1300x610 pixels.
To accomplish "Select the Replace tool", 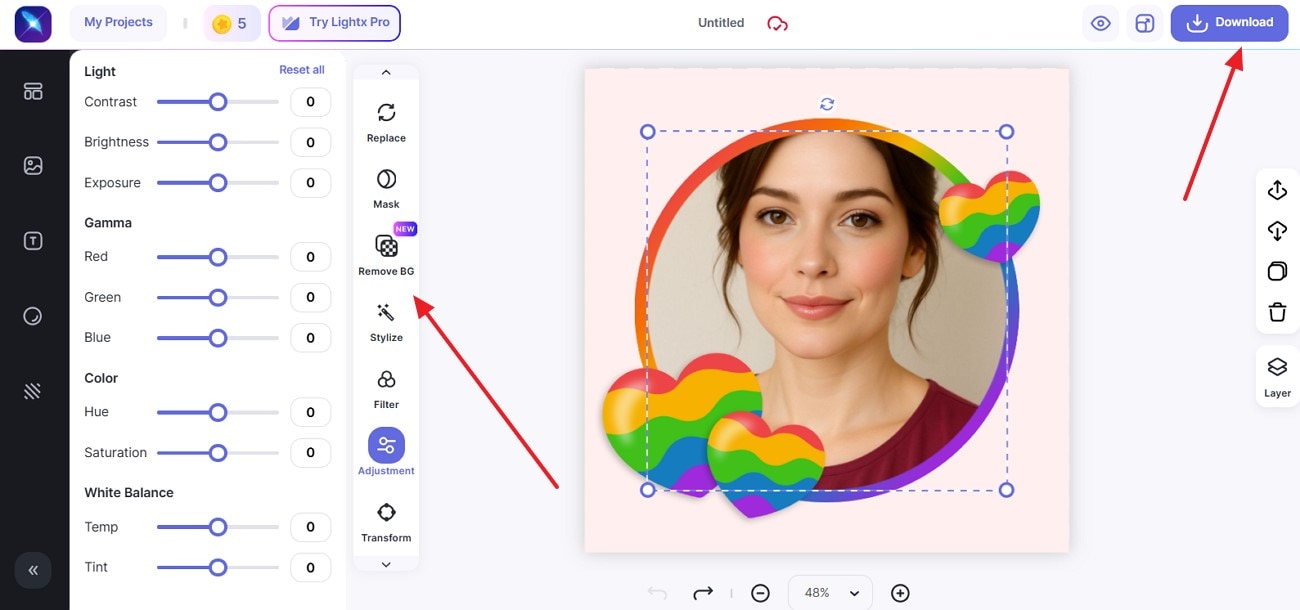I will (386, 122).
